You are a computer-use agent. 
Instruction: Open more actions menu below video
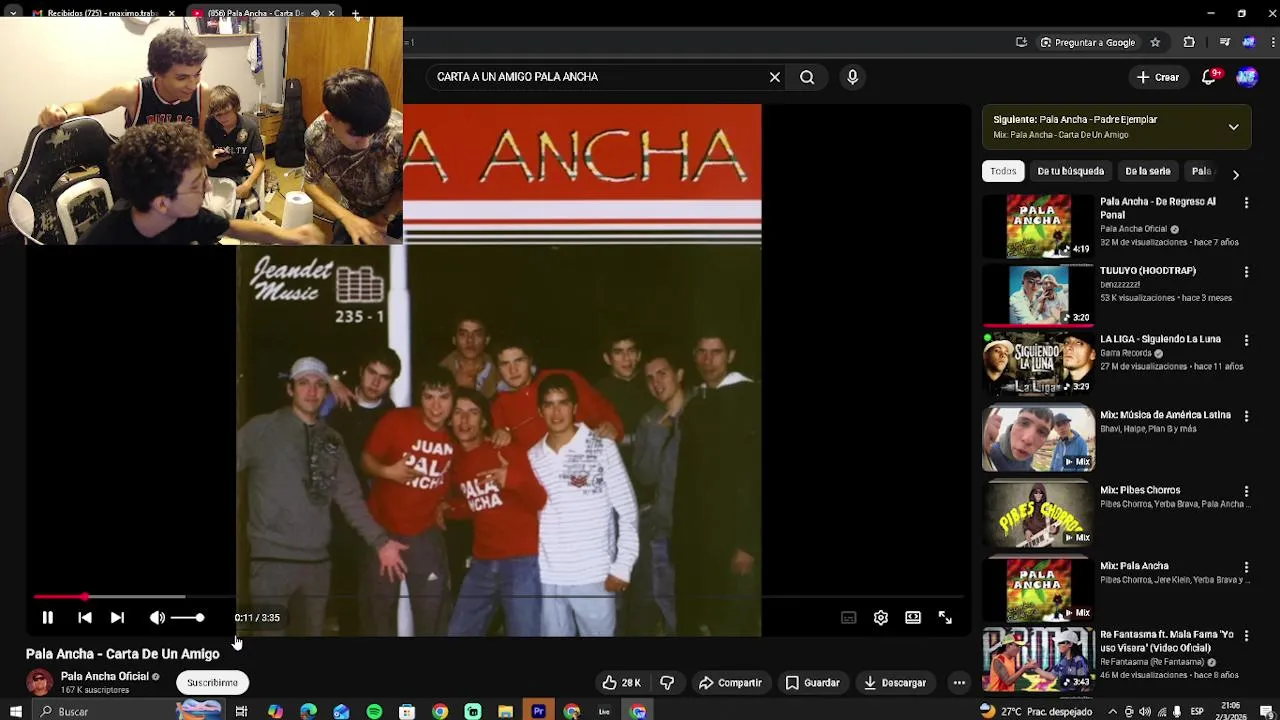[x=959, y=683]
